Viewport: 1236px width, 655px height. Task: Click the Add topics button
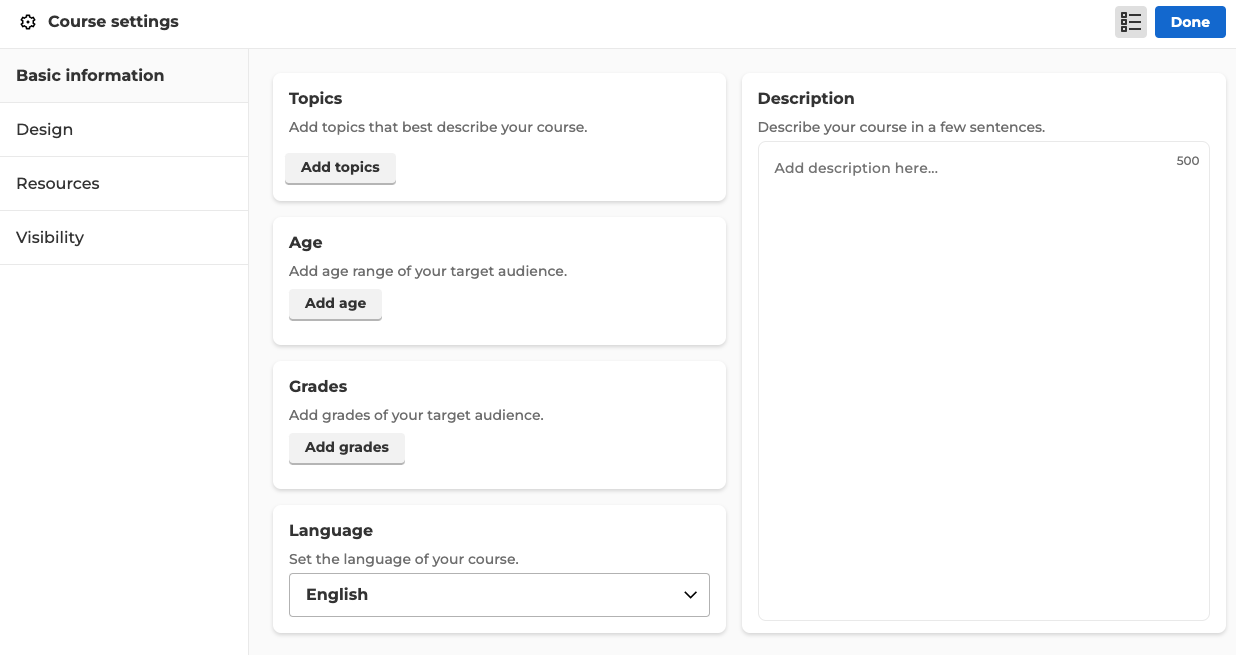click(340, 168)
